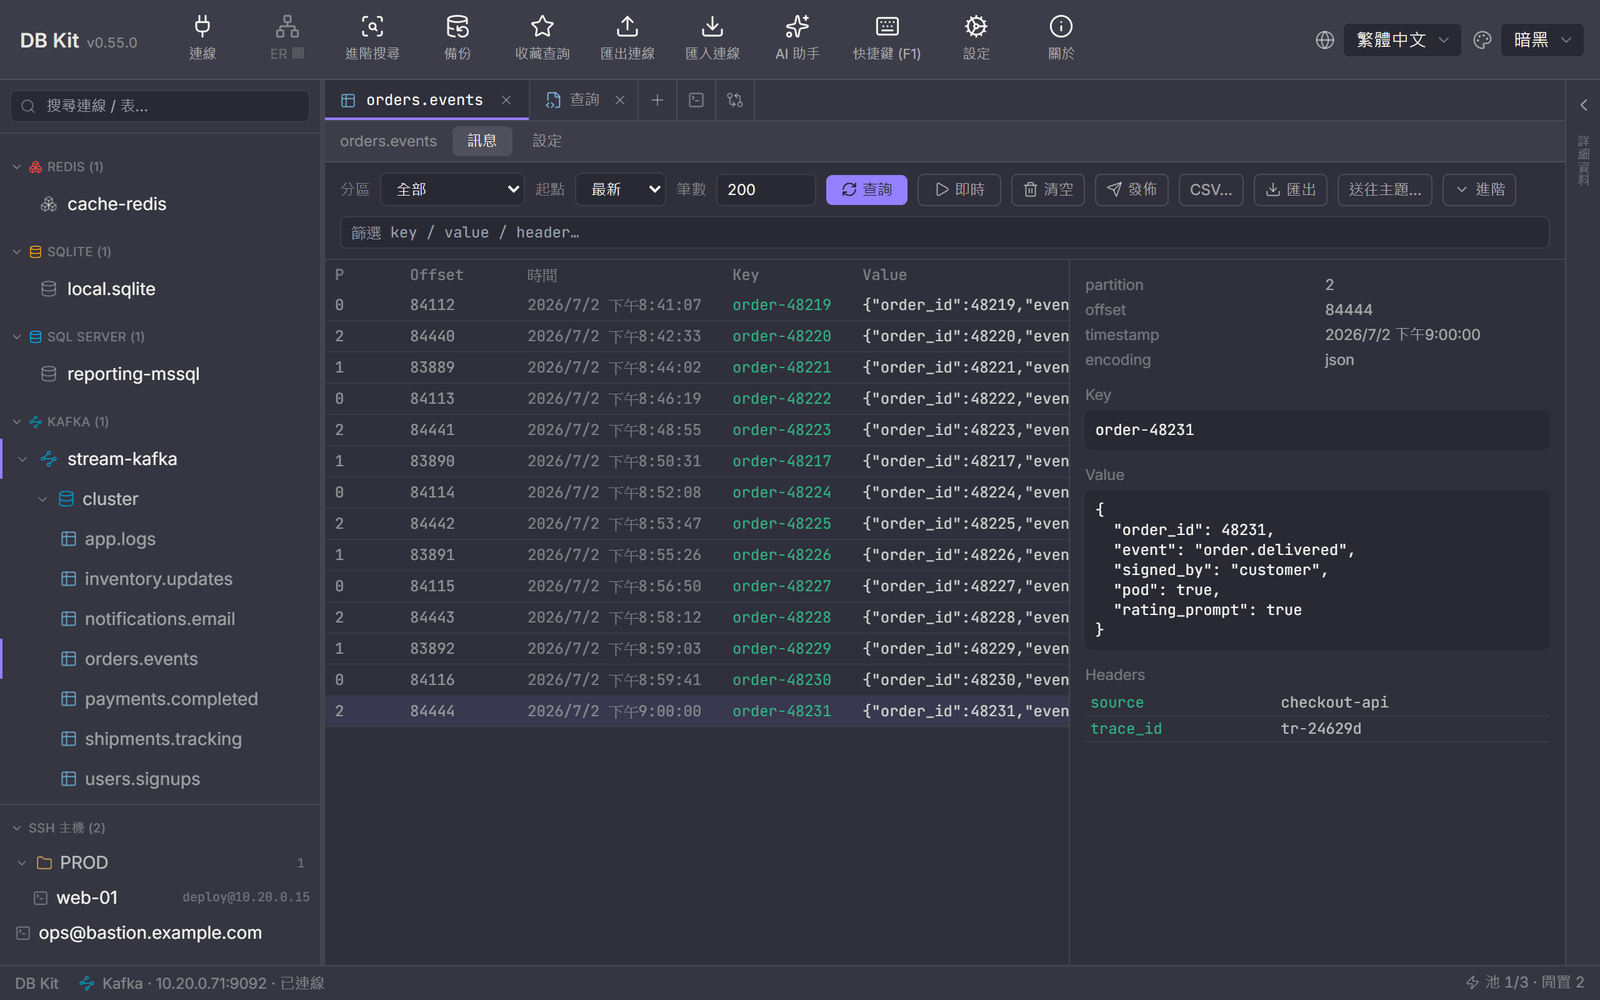Click 匯出連線 export connections
The width and height of the screenshot is (1600, 1000).
click(x=627, y=38)
